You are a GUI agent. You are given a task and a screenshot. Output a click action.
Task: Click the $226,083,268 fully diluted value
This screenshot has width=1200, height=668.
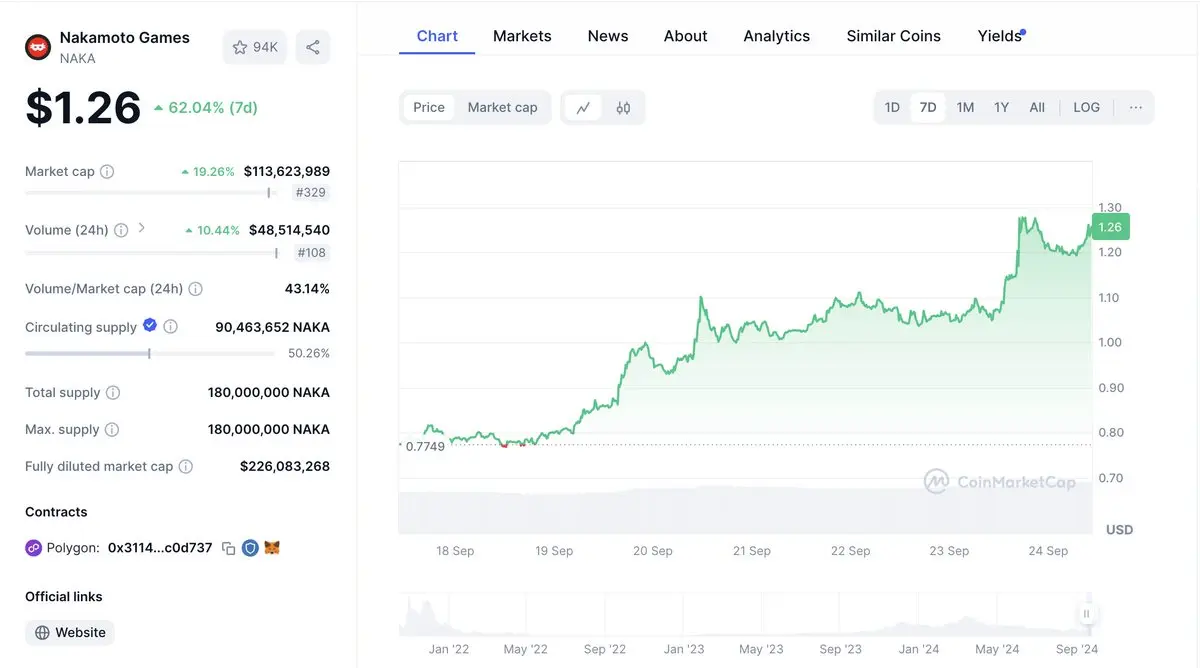pyautogui.click(x=285, y=467)
